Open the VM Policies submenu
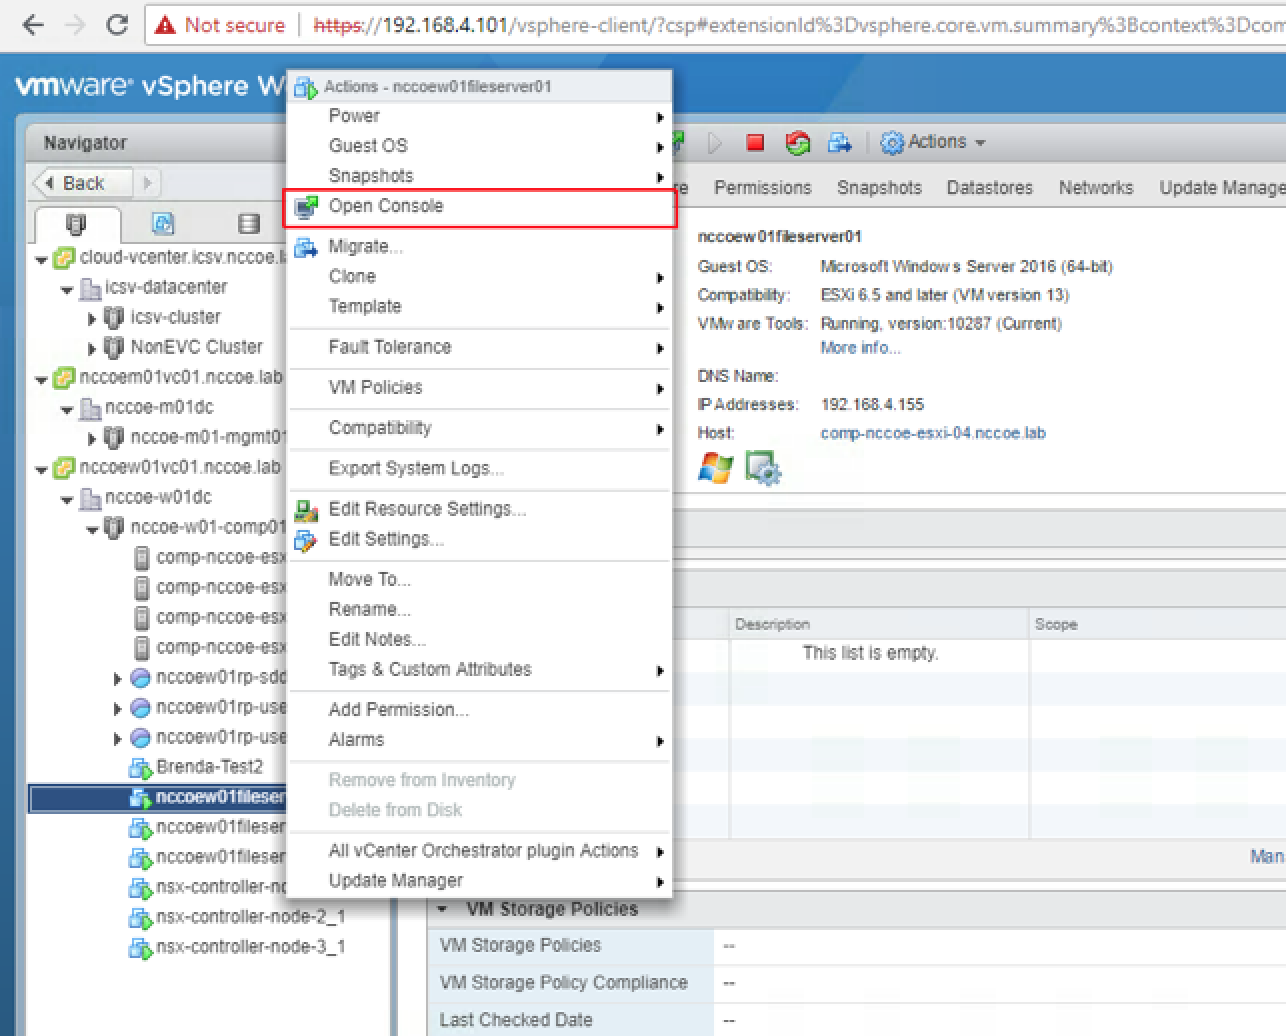The image size is (1286, 1036). (x=480, y=388)
